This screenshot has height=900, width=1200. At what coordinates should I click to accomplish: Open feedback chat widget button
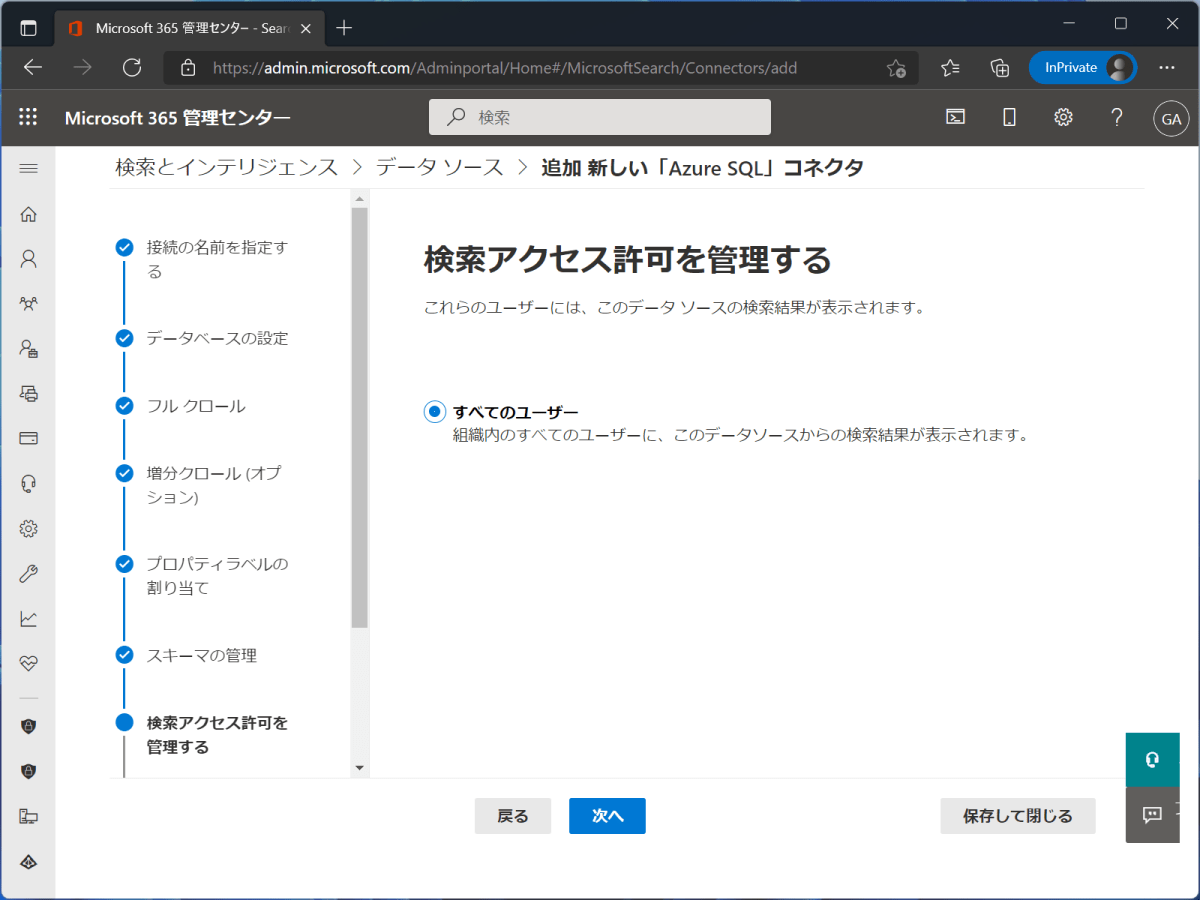(1152, 814)
